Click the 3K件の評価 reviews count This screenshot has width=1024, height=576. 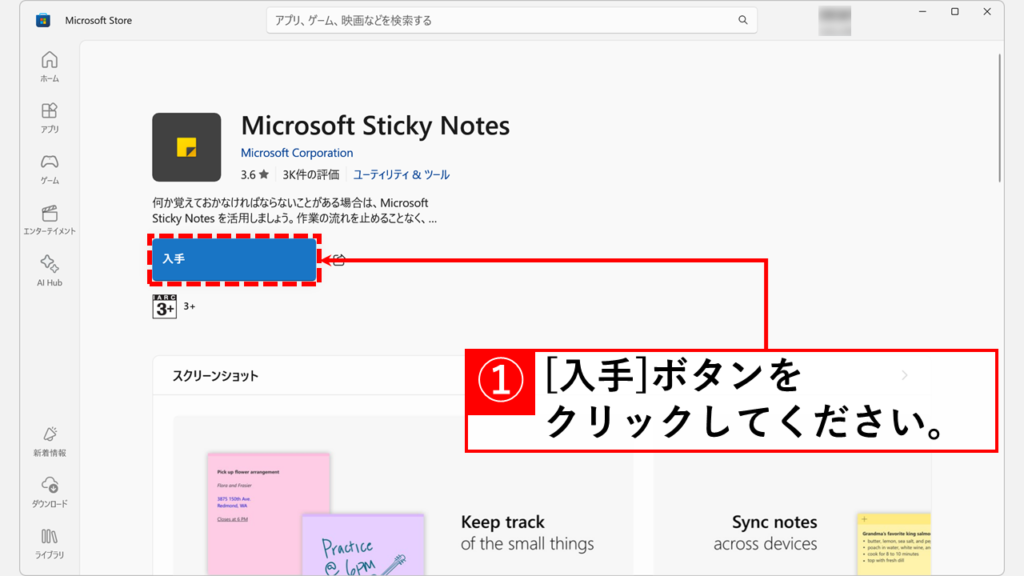311,174
